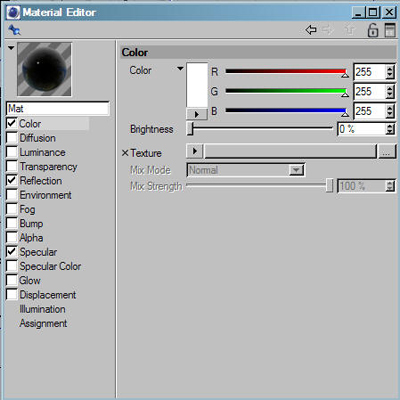Click the Mix Strength spinner arrows
The height and width of the screenshot is (400, 400).
pyautogui.click(x=390, y=186)
